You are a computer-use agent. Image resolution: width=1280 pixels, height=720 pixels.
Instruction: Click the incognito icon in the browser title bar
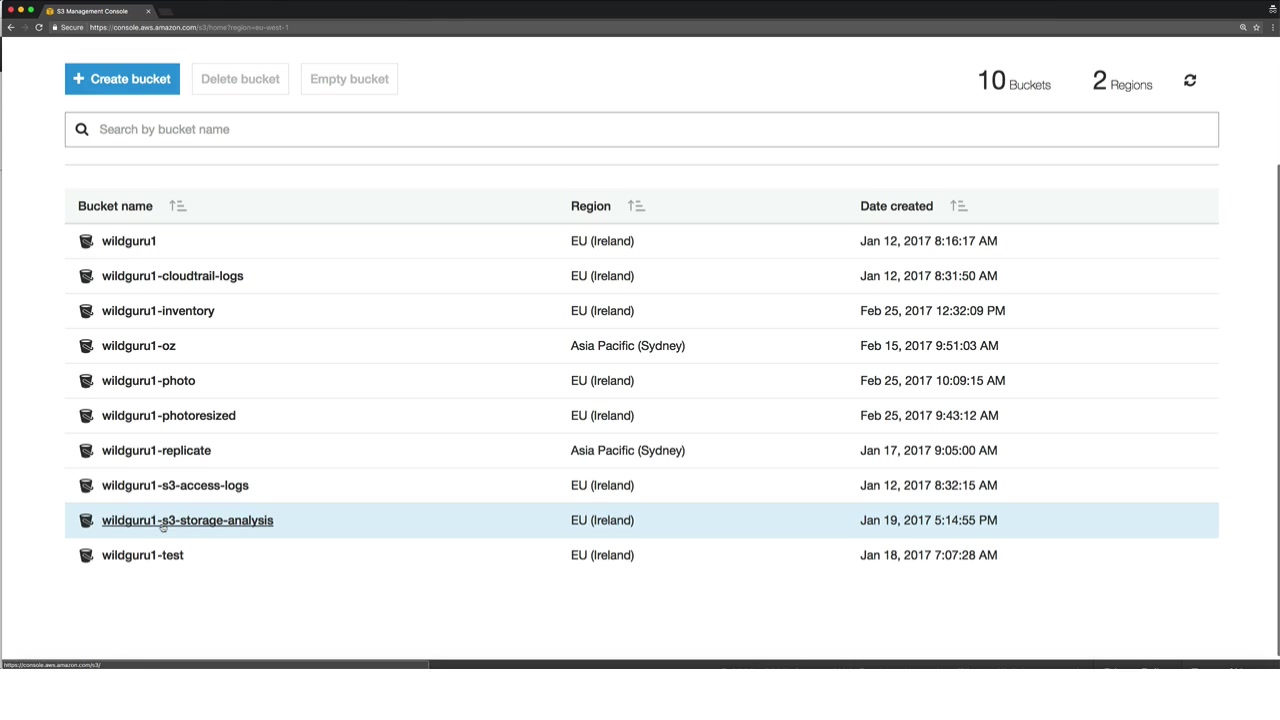(x=1272, y=9)
